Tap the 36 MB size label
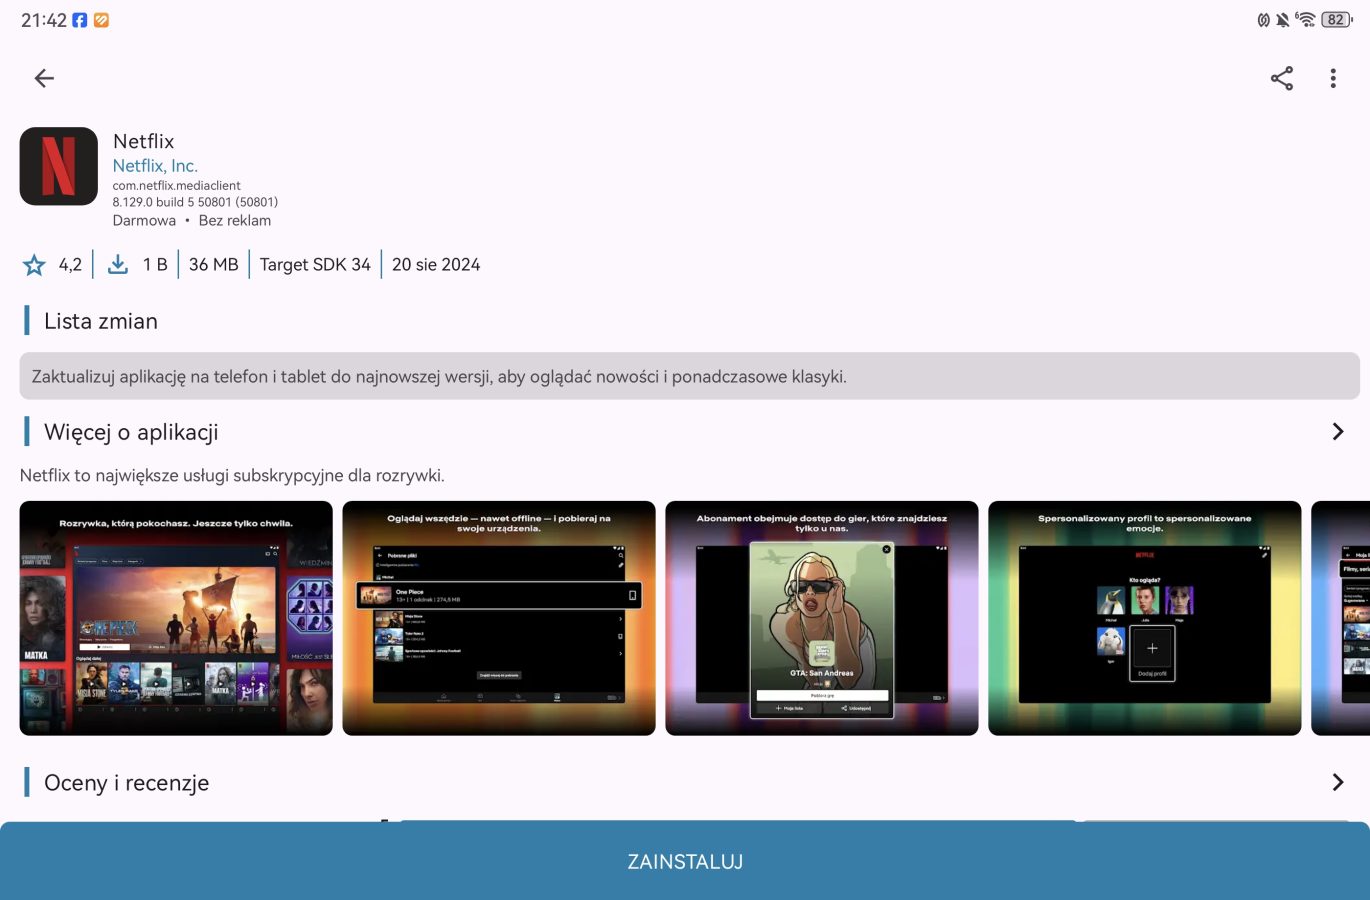 point(214,265)
